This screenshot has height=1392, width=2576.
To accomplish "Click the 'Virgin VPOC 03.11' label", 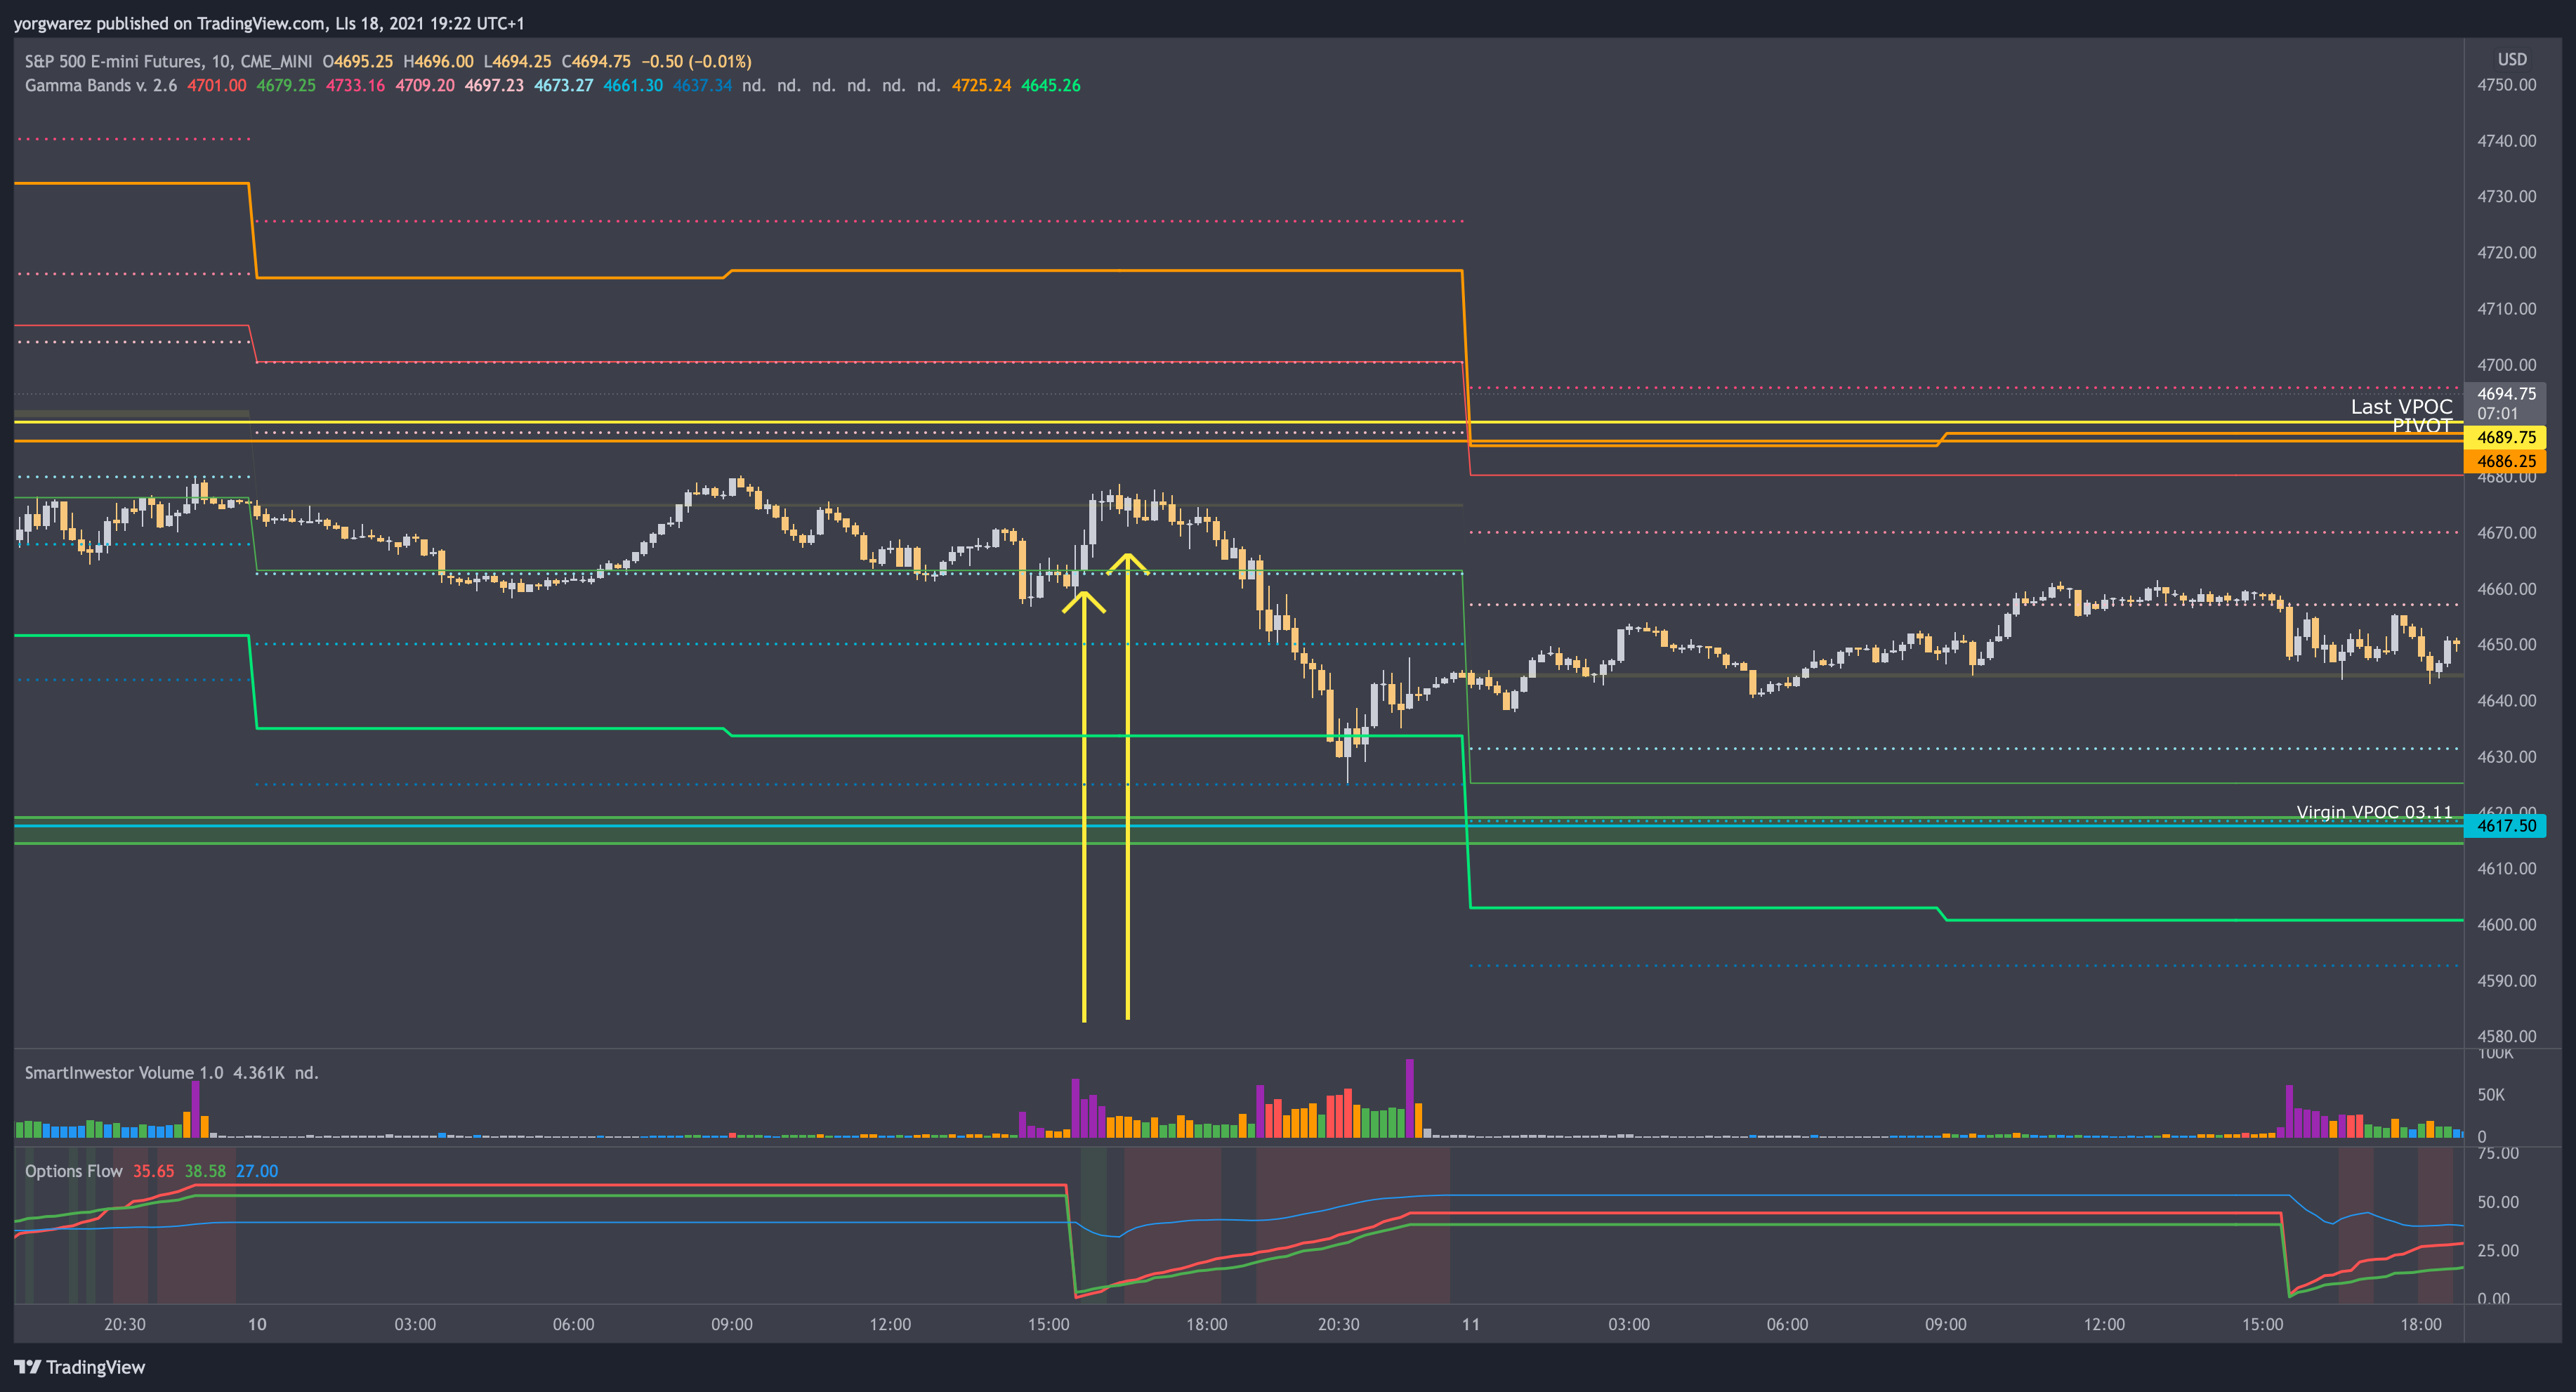I will [x=2374, y=812].
